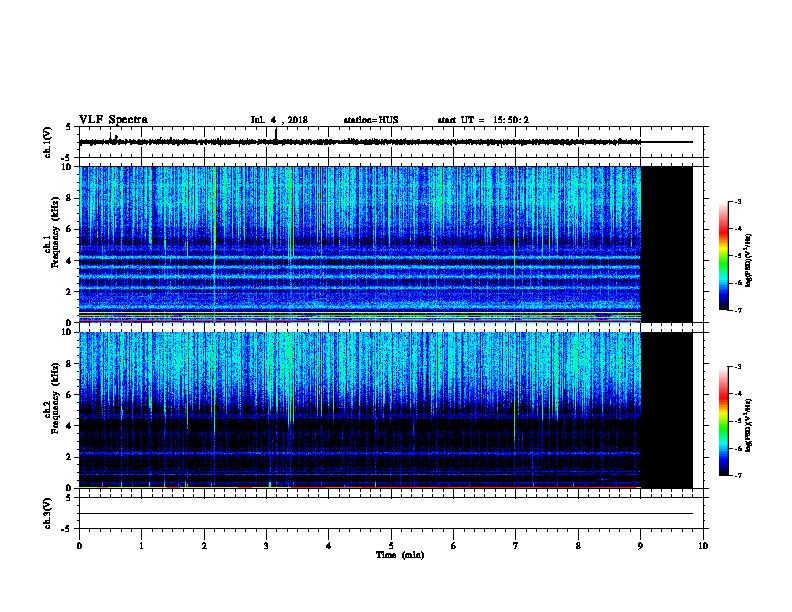Click the '0' tick on the time axis
This screenshot has width=792, height=612.
coord(79,545)
